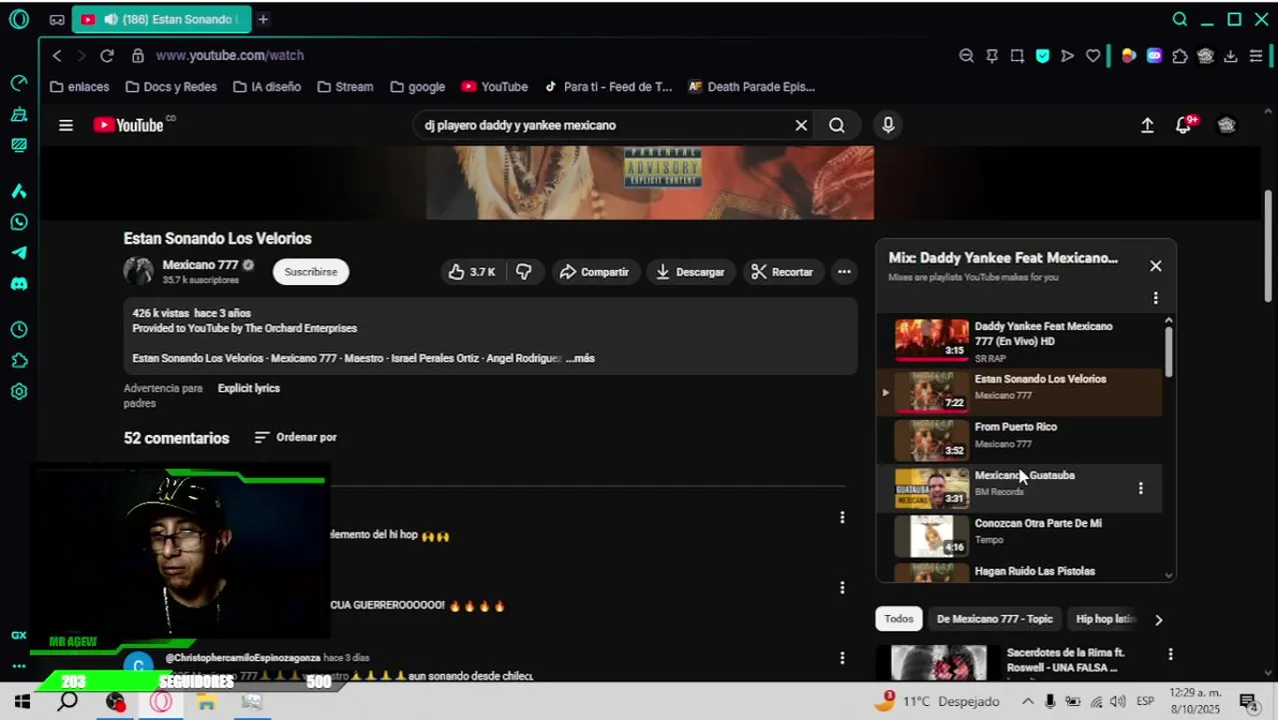This screenshot has height=720, width=1278.
Task: Click the Compartir button
Action: coord(594,272)
